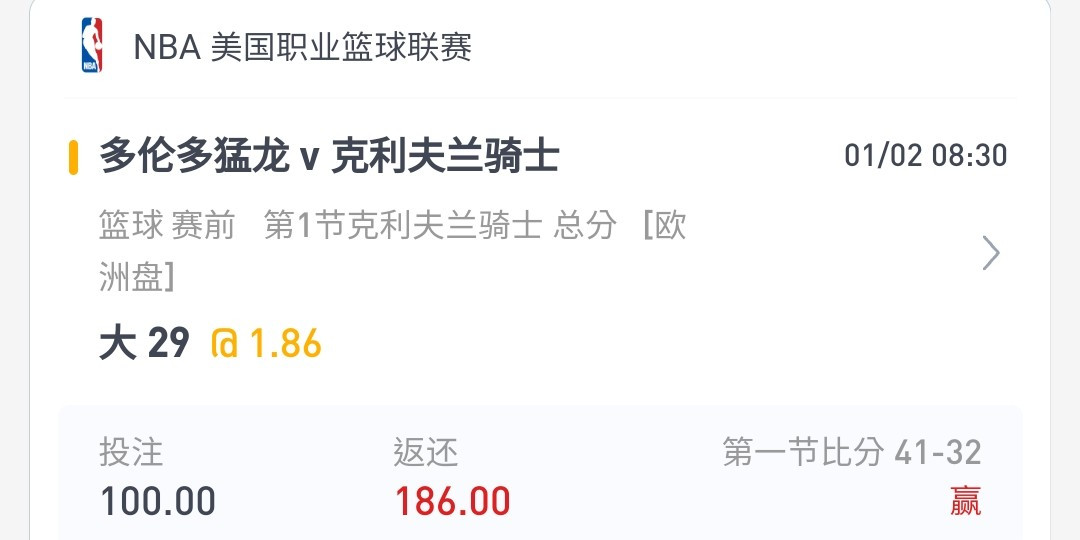This screenshot has height=540, width=1080.
Task: Tap the 投注 stake label
Action: point(131,453)
